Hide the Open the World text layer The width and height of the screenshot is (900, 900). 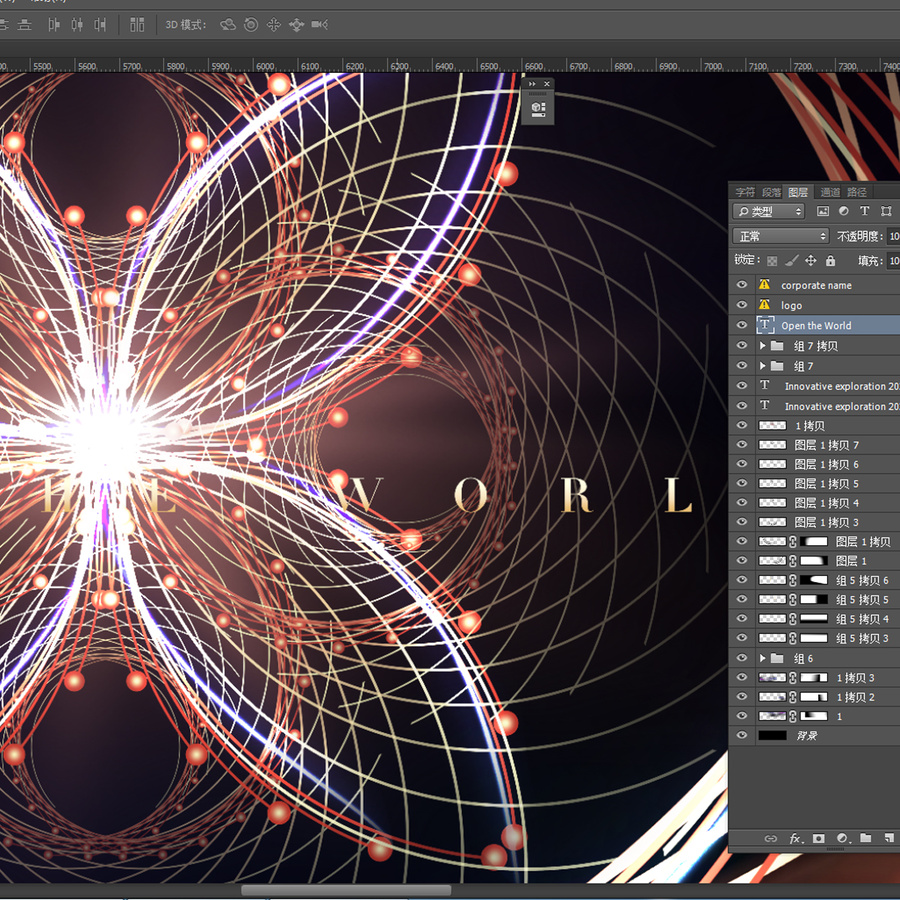(x=742, y=325)
